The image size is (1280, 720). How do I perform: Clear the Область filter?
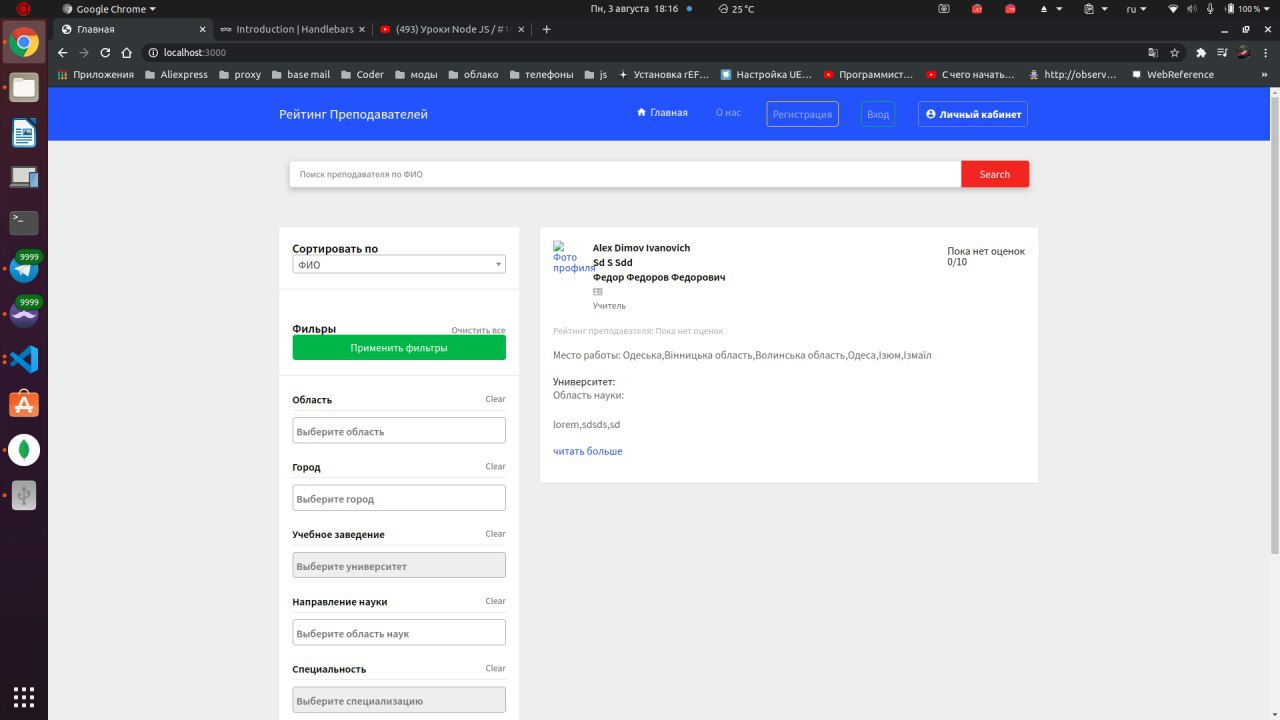(x=495, y=399)
